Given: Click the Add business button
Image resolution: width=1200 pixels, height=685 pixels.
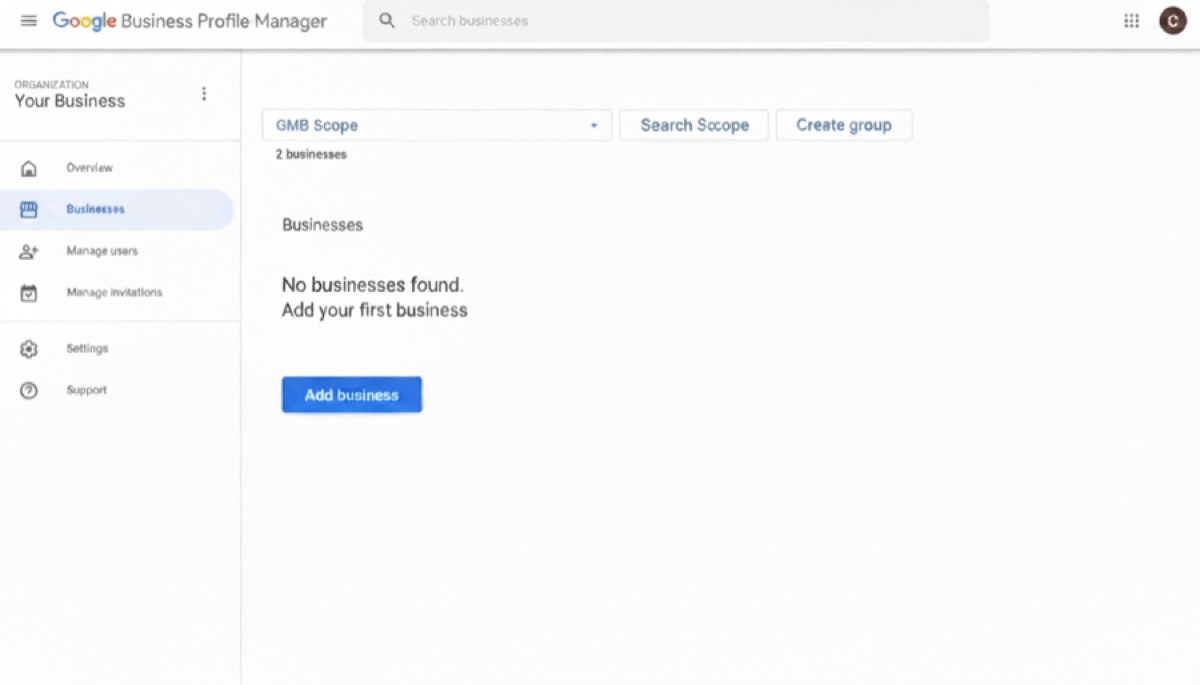Looking at the screenshot, I should [352, 395].
